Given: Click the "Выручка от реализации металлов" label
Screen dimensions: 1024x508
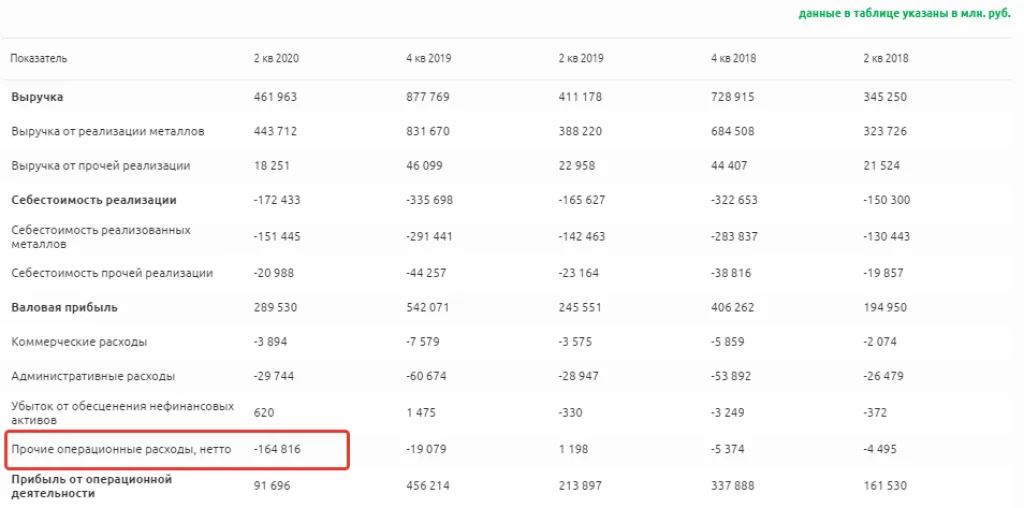Looking at the screenshot, I should coord(108,131).
